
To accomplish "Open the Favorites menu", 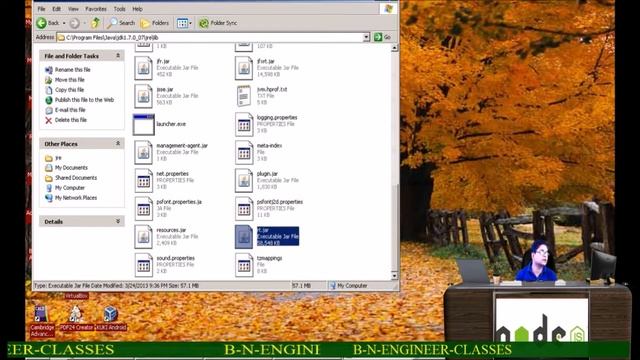I will tap(96, 9).
